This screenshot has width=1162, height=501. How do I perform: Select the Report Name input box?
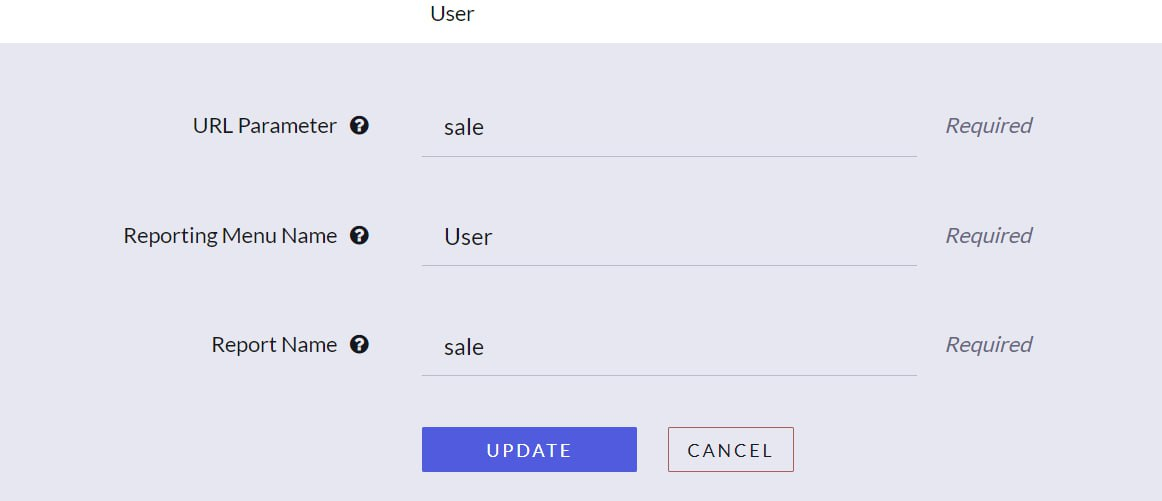669,347
